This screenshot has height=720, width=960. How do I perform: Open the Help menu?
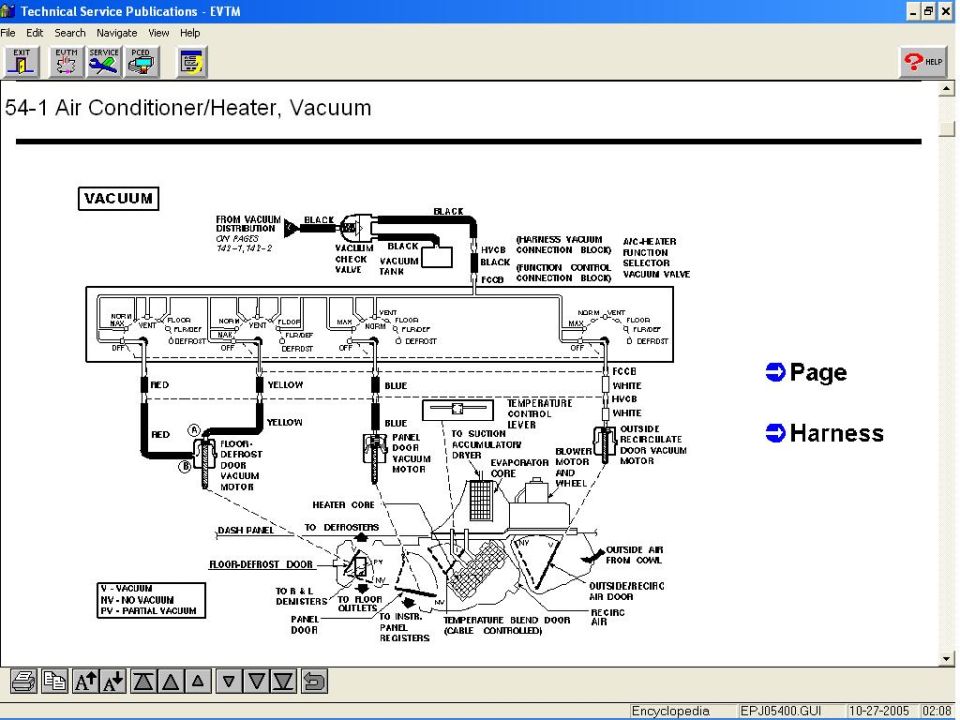190,33
